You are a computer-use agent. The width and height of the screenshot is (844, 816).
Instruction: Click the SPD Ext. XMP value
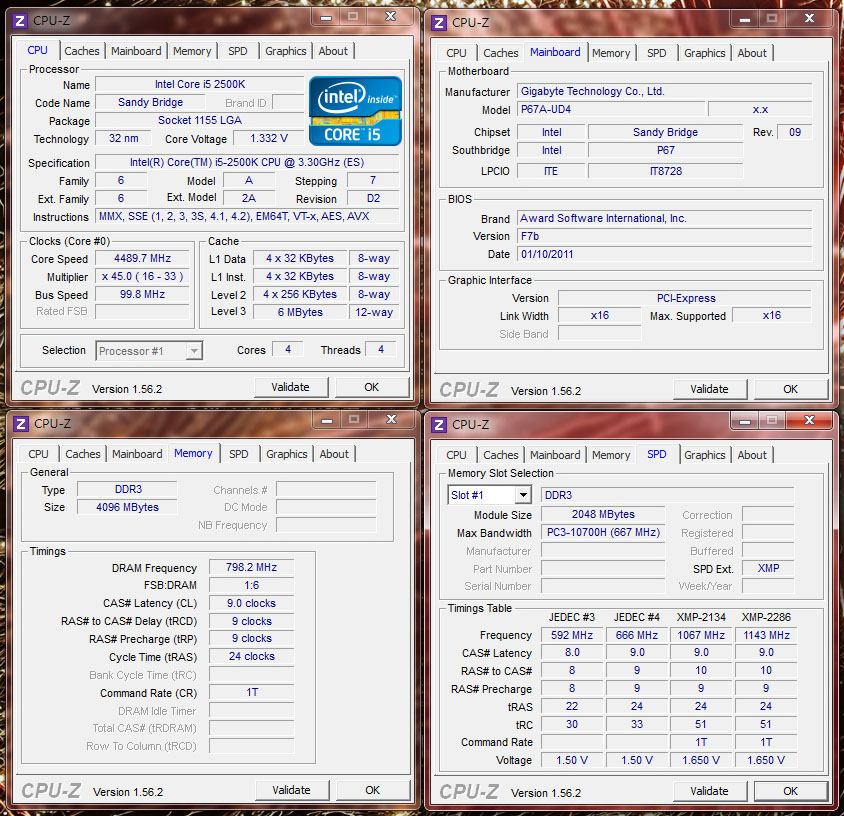click(x=768, y=568)
